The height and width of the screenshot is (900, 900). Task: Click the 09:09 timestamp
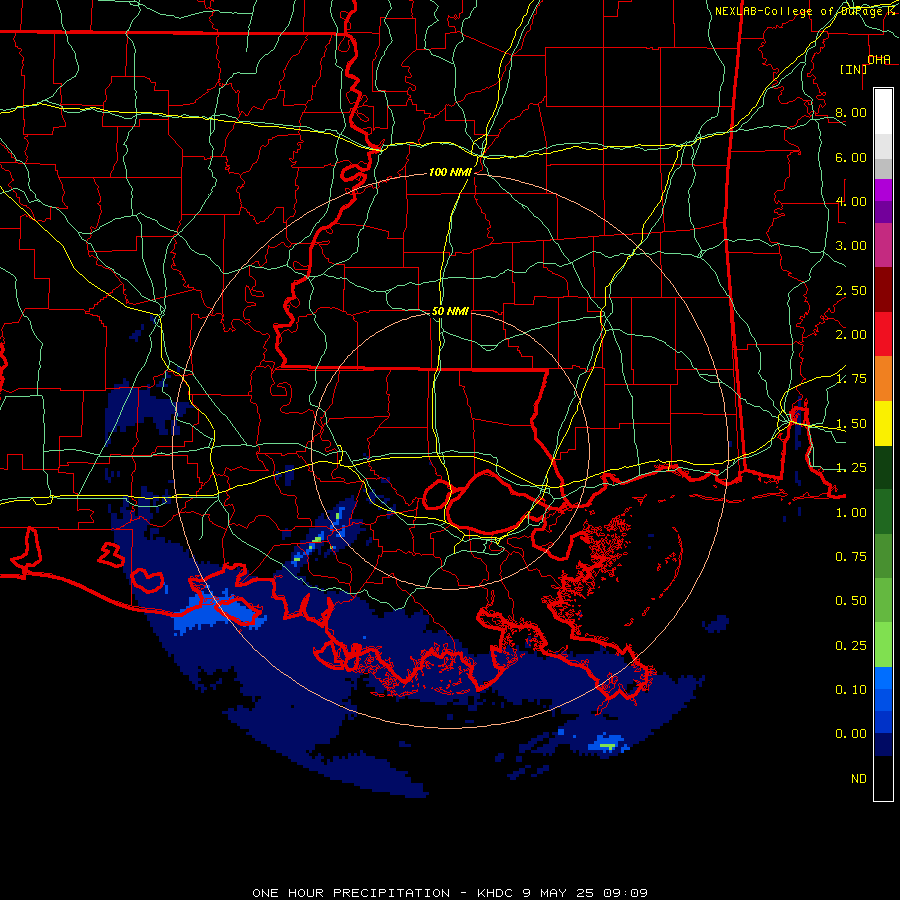(x=626, y=893)
